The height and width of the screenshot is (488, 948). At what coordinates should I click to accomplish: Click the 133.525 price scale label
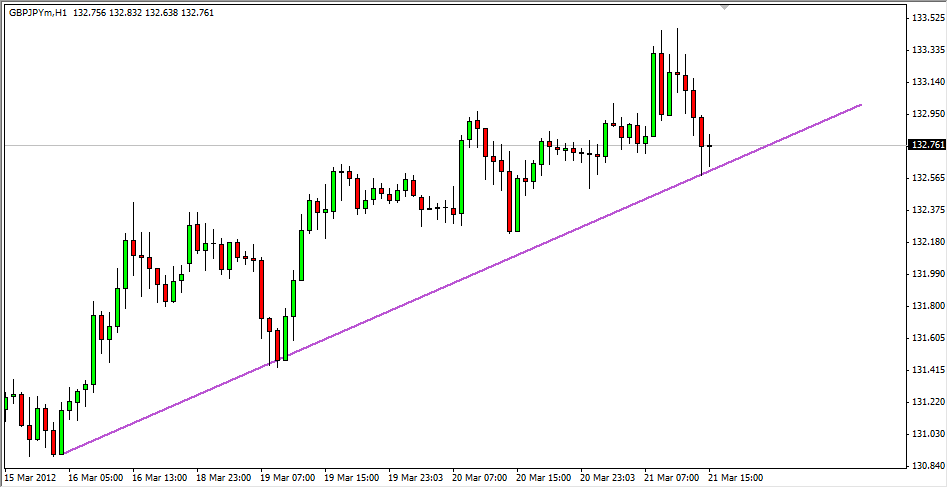pos(926,18)
